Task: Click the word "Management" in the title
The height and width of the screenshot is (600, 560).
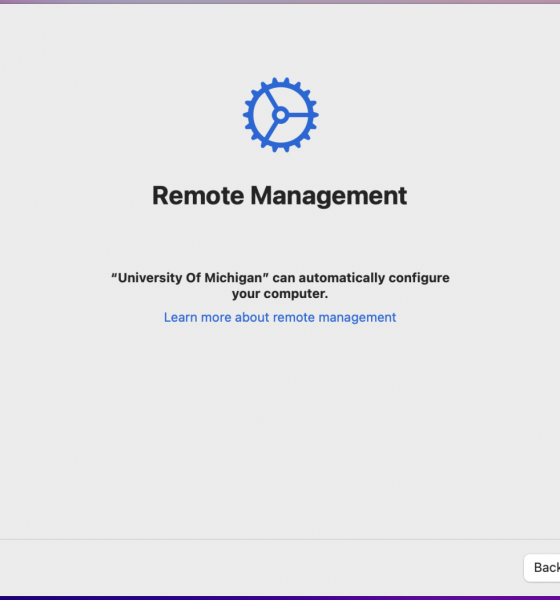Action: click(x=328, y=196)
